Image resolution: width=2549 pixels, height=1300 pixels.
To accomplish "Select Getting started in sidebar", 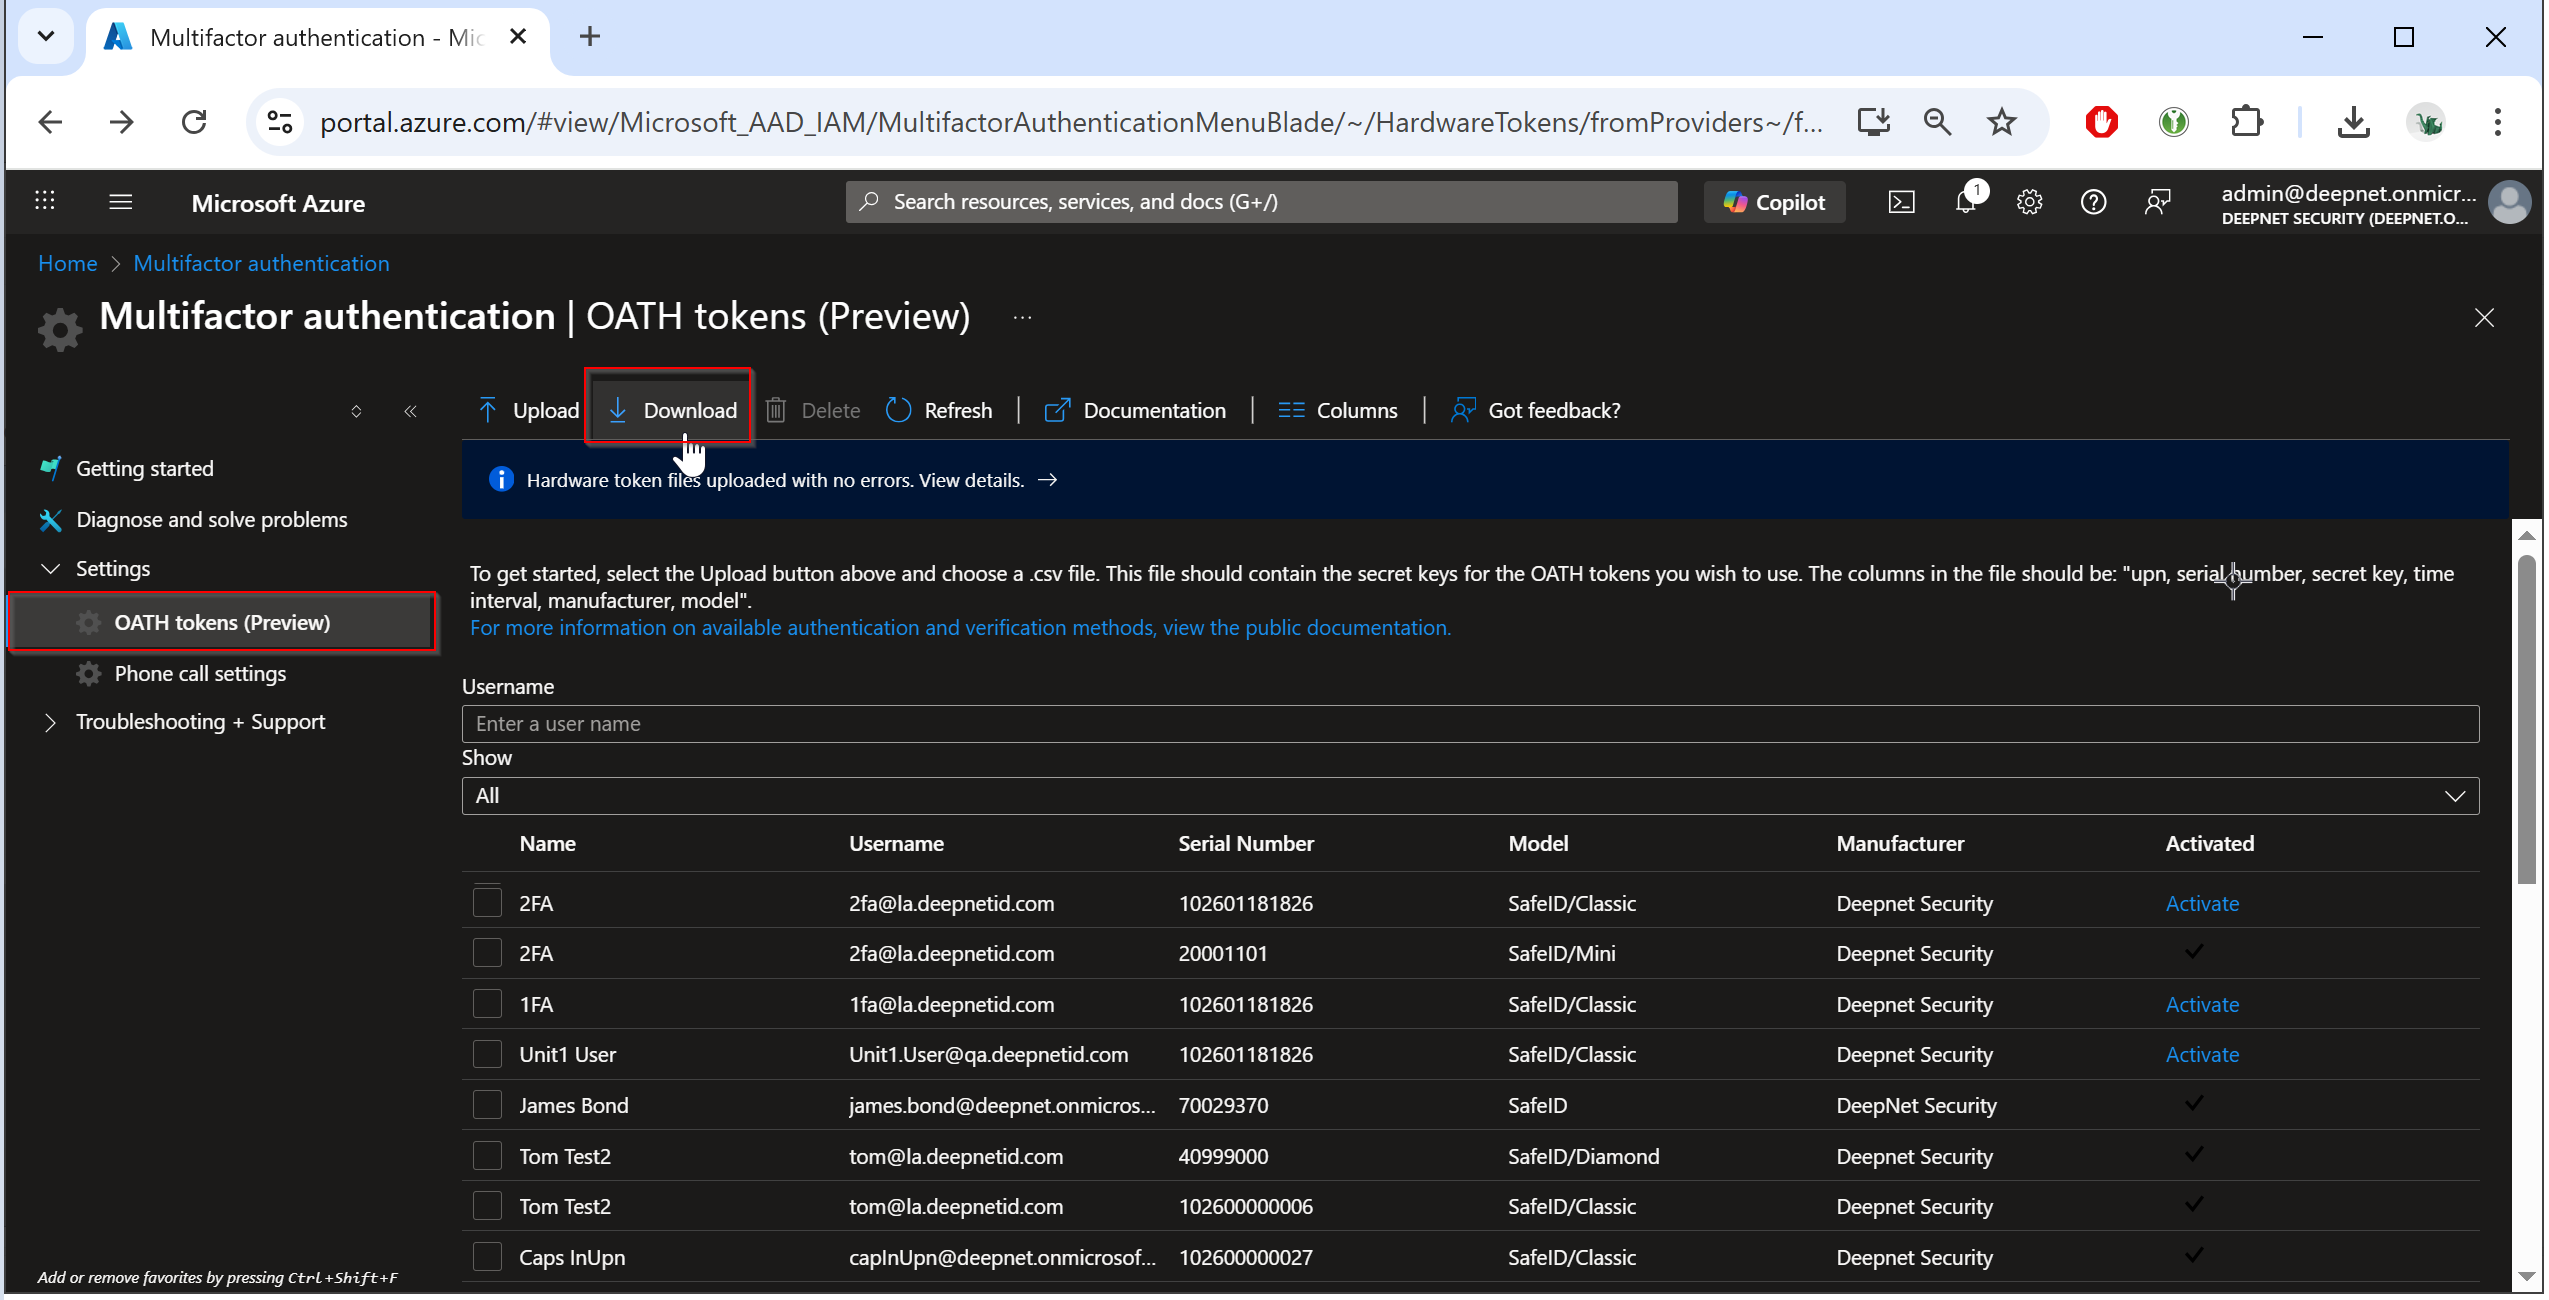I will pos(145,469).
